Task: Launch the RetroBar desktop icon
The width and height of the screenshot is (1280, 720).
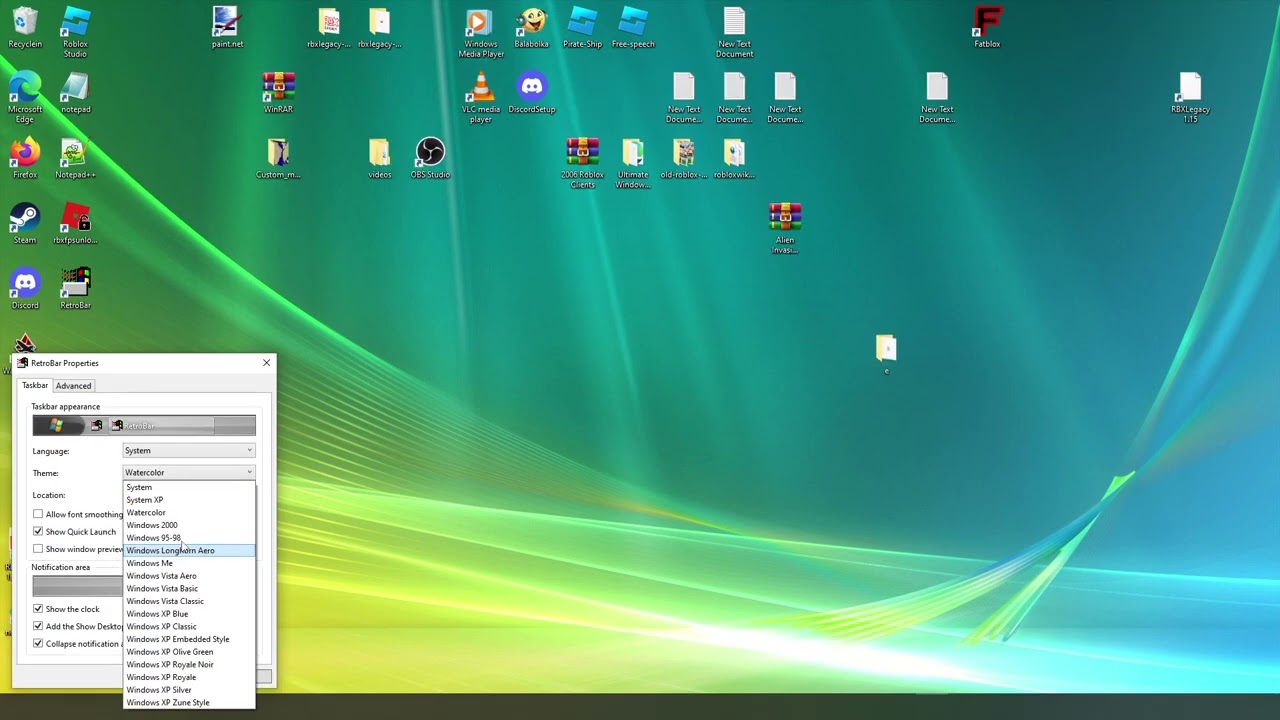Action: point(75,288)
